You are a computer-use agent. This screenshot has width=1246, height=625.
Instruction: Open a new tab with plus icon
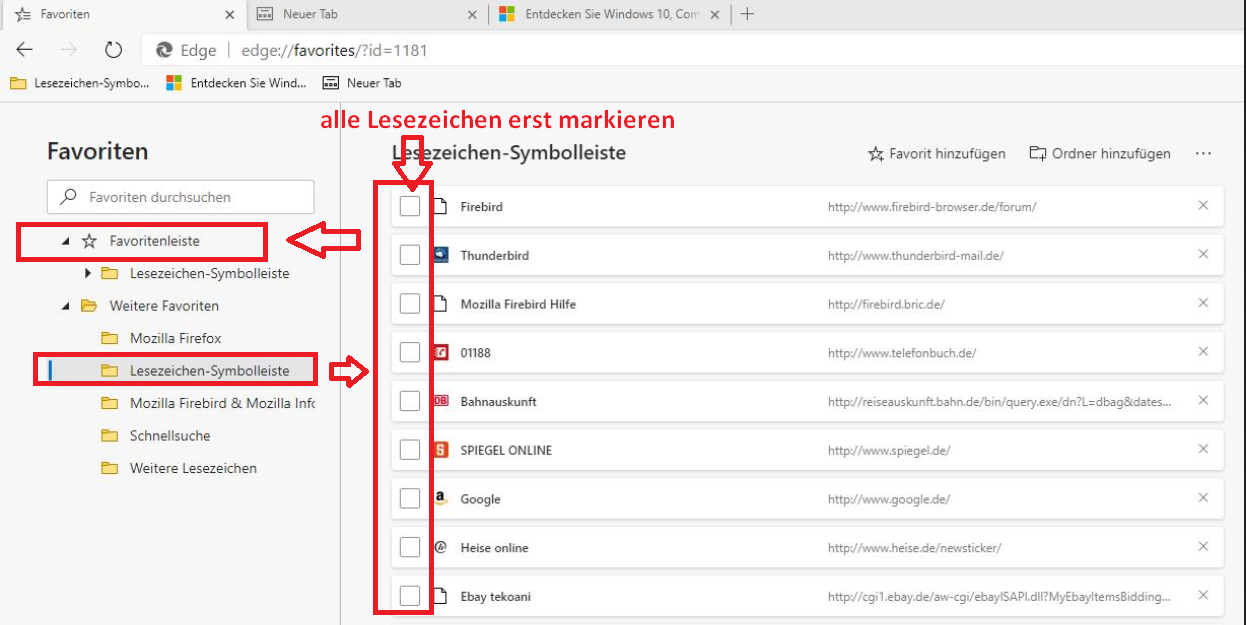pos(747,14)
